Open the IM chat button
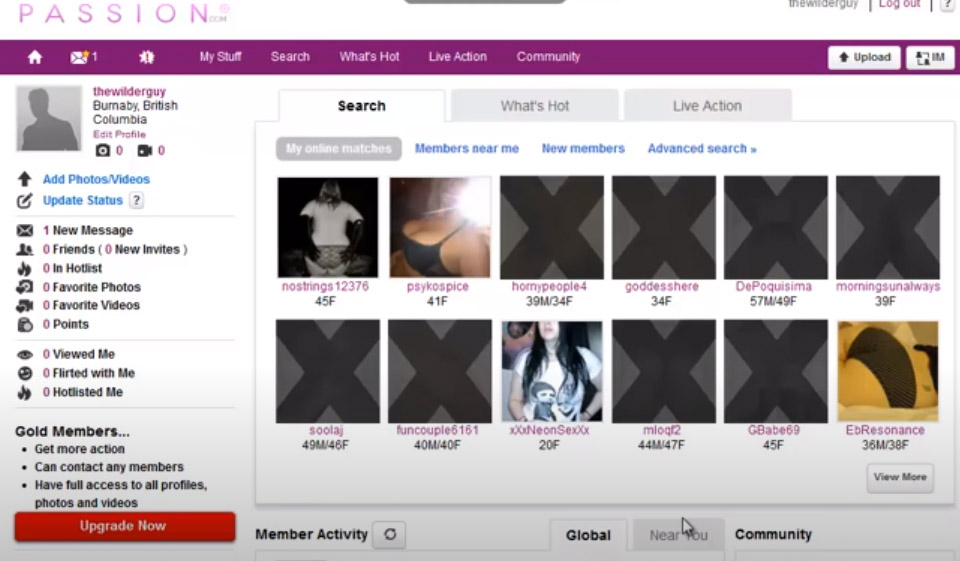 click(930, 58)
